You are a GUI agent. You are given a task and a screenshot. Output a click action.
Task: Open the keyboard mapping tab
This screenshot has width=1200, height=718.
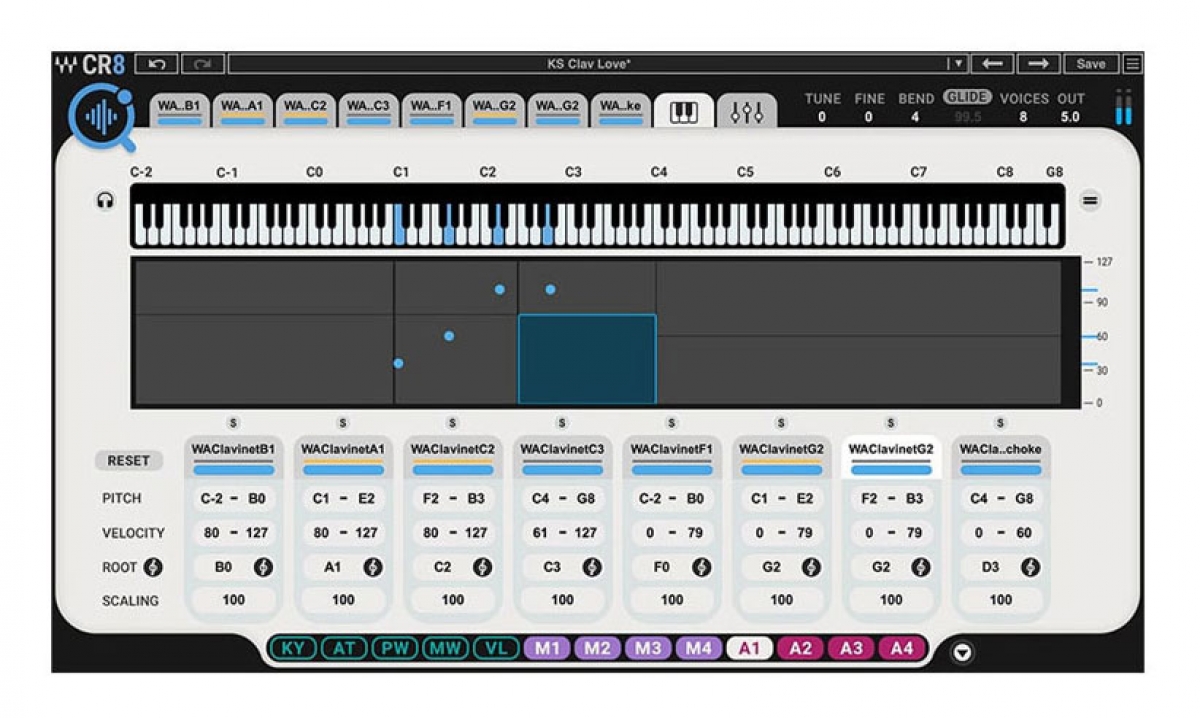(684, 111)
